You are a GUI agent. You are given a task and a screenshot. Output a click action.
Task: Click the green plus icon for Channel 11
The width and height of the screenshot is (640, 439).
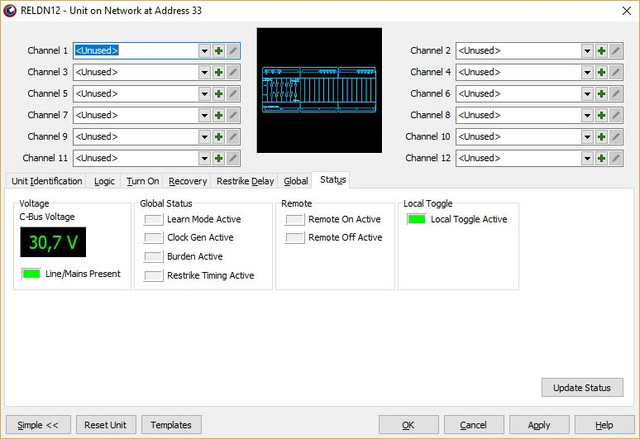pyautogui.click(x=219, y=158)
